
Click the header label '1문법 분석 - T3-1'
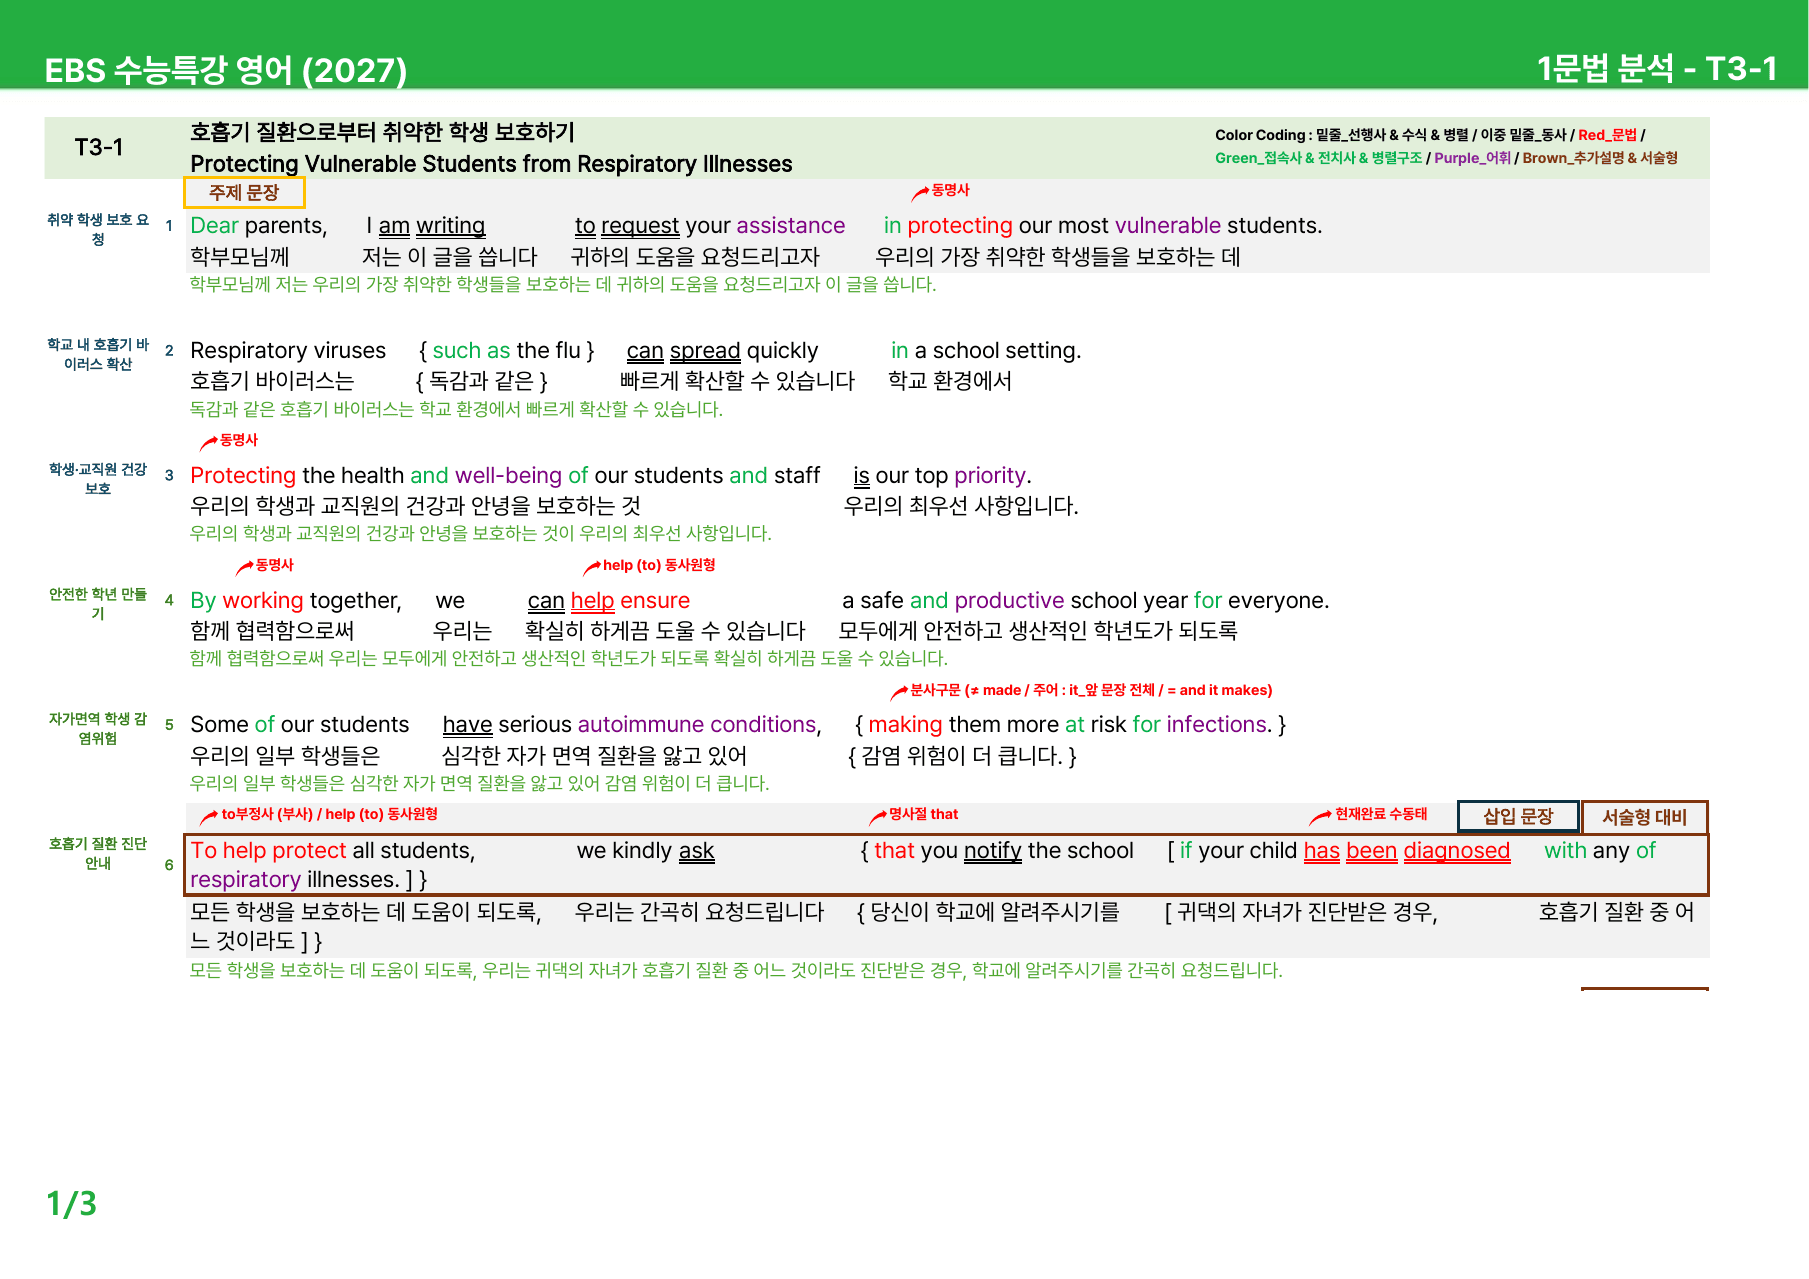1657,68
